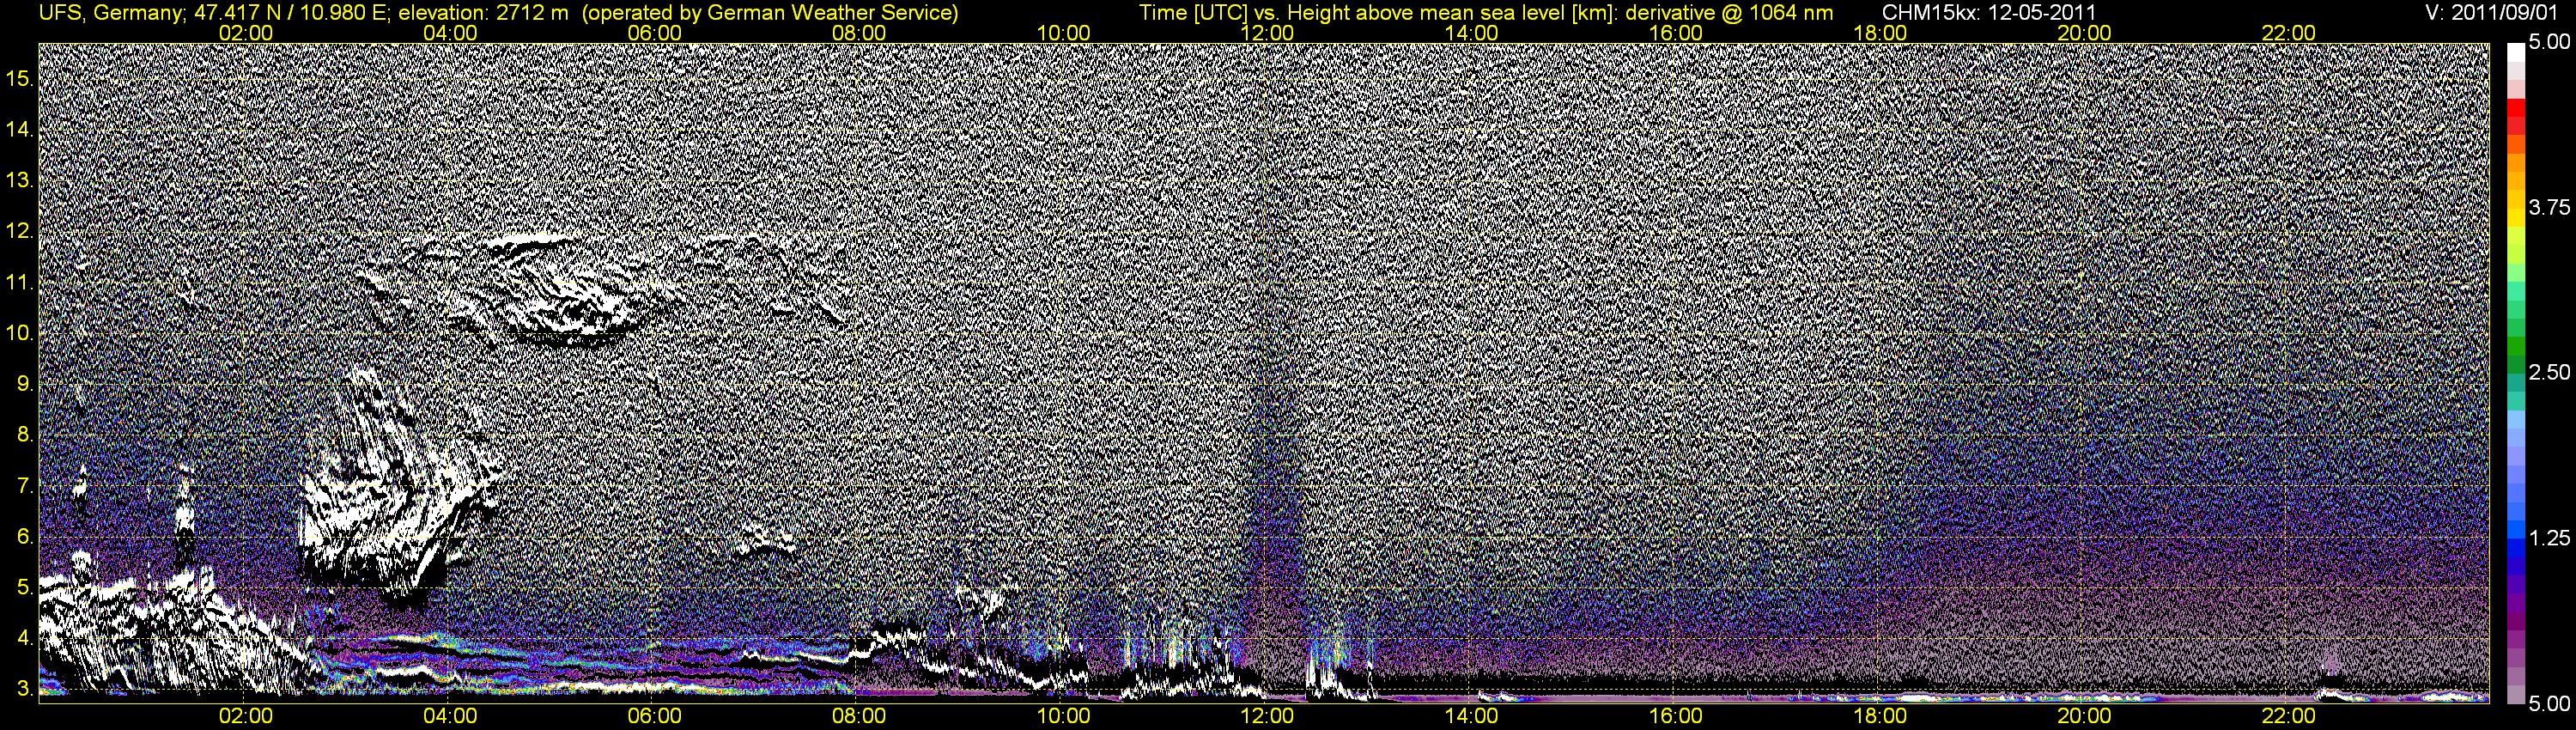Select the '10:00' label on the lower time axis
The image size is (2576, 730).
point(1063,716)
